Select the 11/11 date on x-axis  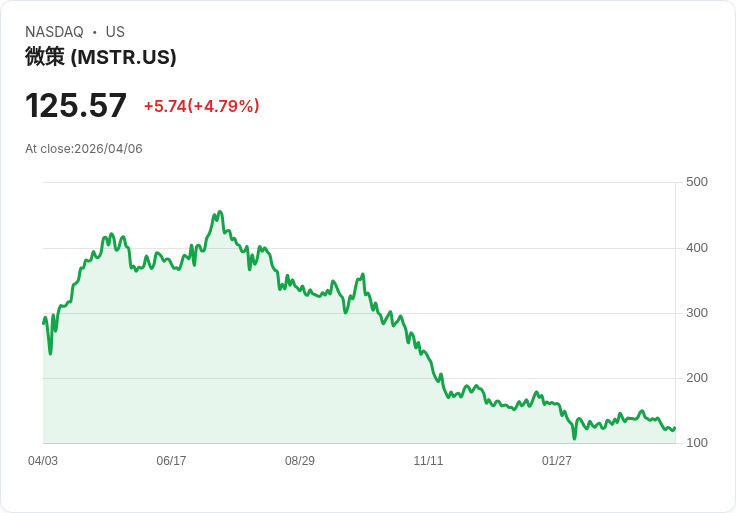pyautogui.click(x=428, y=461)
